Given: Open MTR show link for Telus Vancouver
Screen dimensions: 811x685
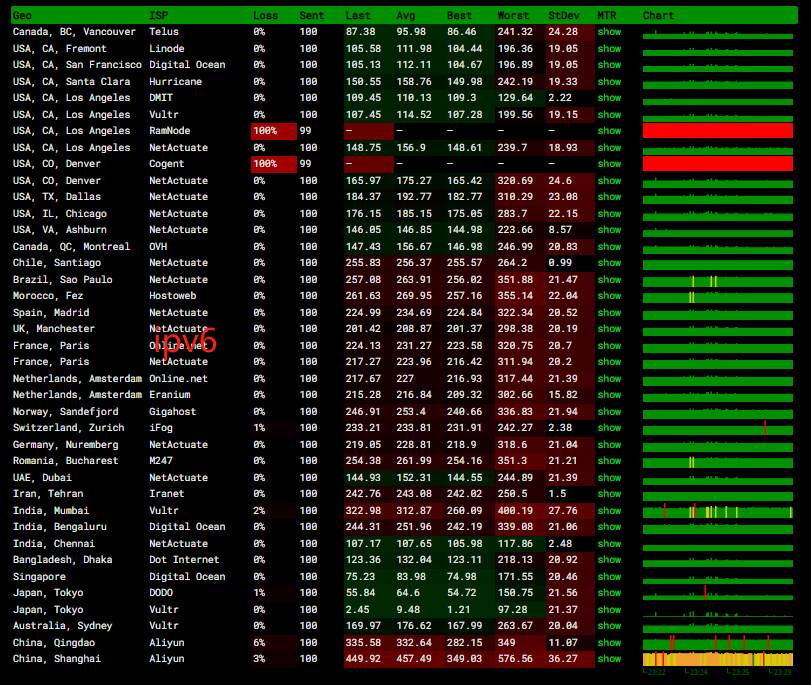Looking at the screenshot, I should [609, 32].
